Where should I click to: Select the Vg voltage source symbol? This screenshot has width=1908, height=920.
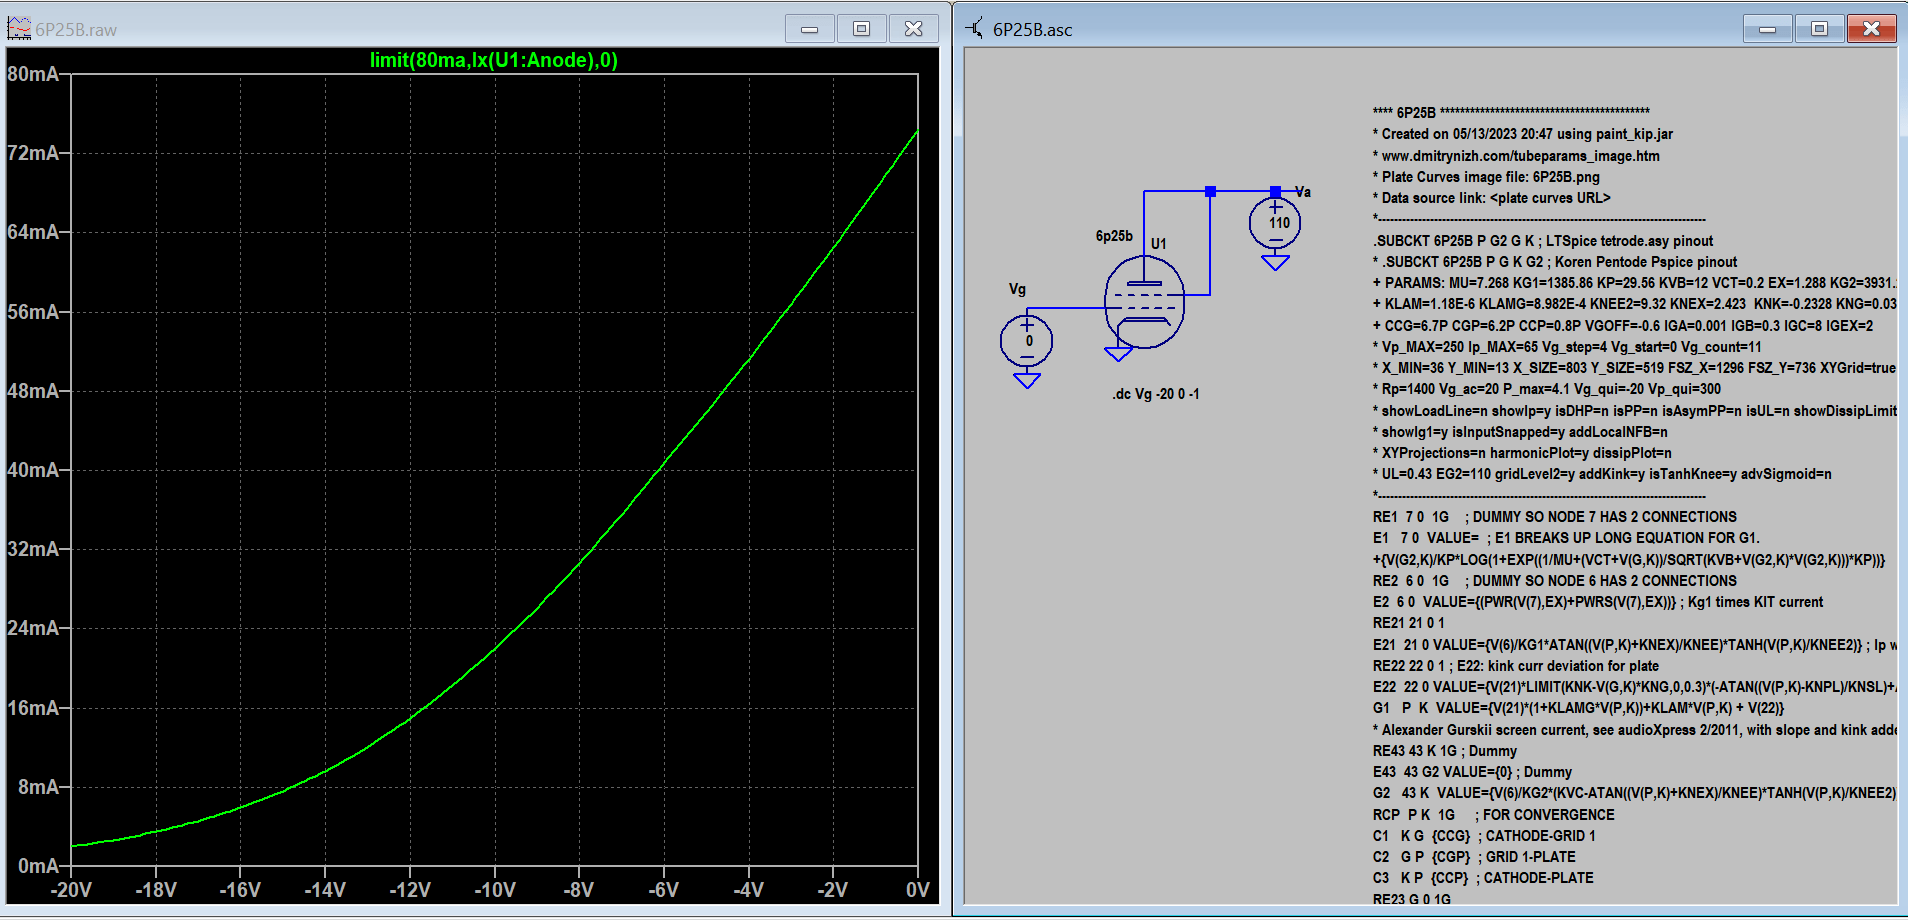pyautogui.click(x=1027, y=341)
